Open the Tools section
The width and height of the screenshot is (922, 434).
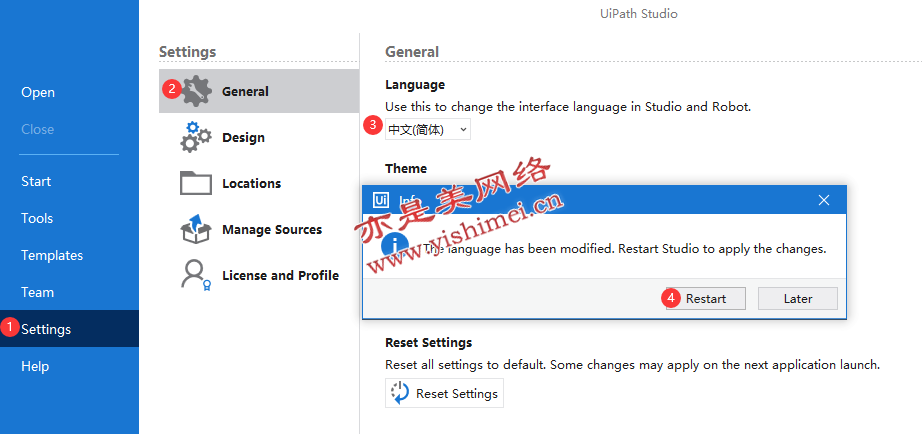pos(37,218)
